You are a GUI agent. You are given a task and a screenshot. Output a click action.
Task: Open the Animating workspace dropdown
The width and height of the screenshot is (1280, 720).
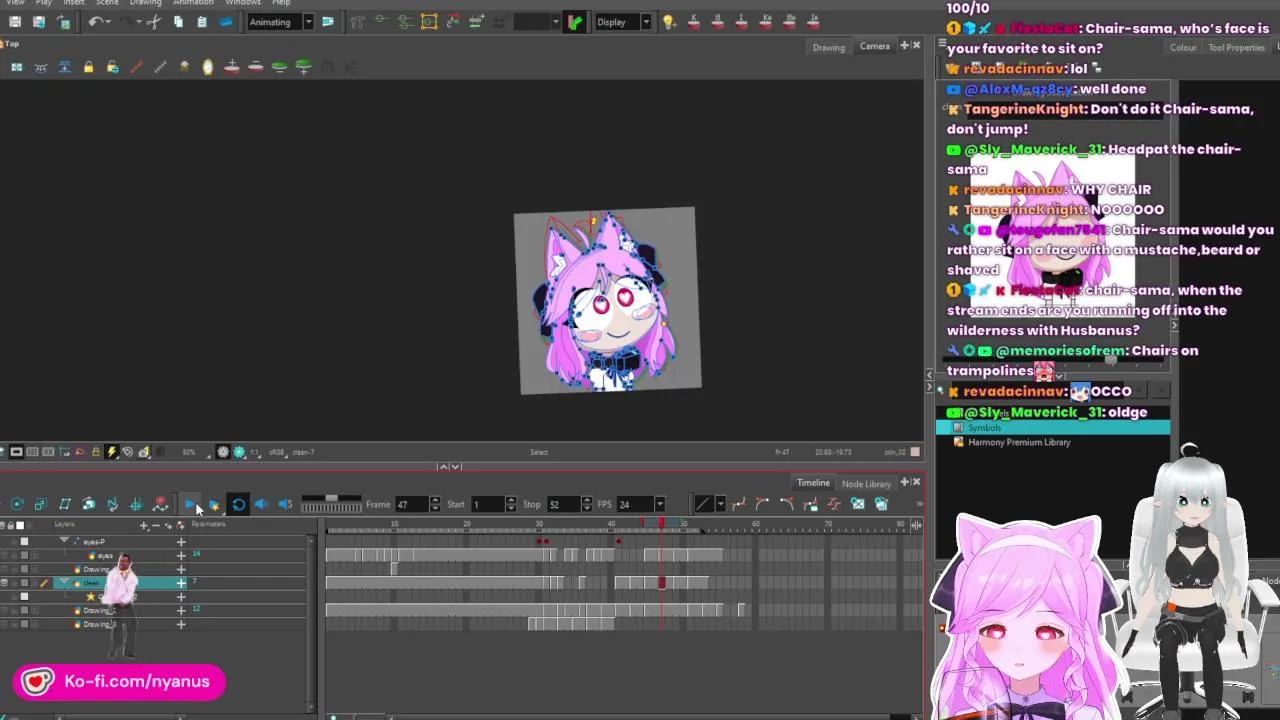pos(308,22)
